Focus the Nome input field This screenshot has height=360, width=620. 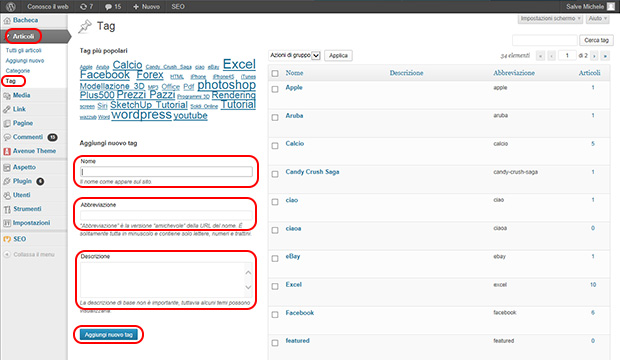(166, 172)
